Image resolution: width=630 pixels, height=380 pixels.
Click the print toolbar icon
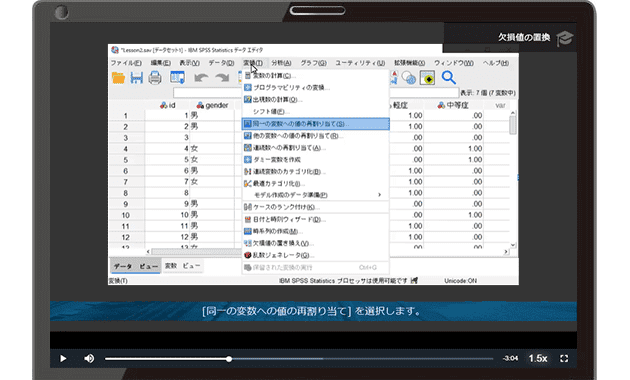pos(155,78)
